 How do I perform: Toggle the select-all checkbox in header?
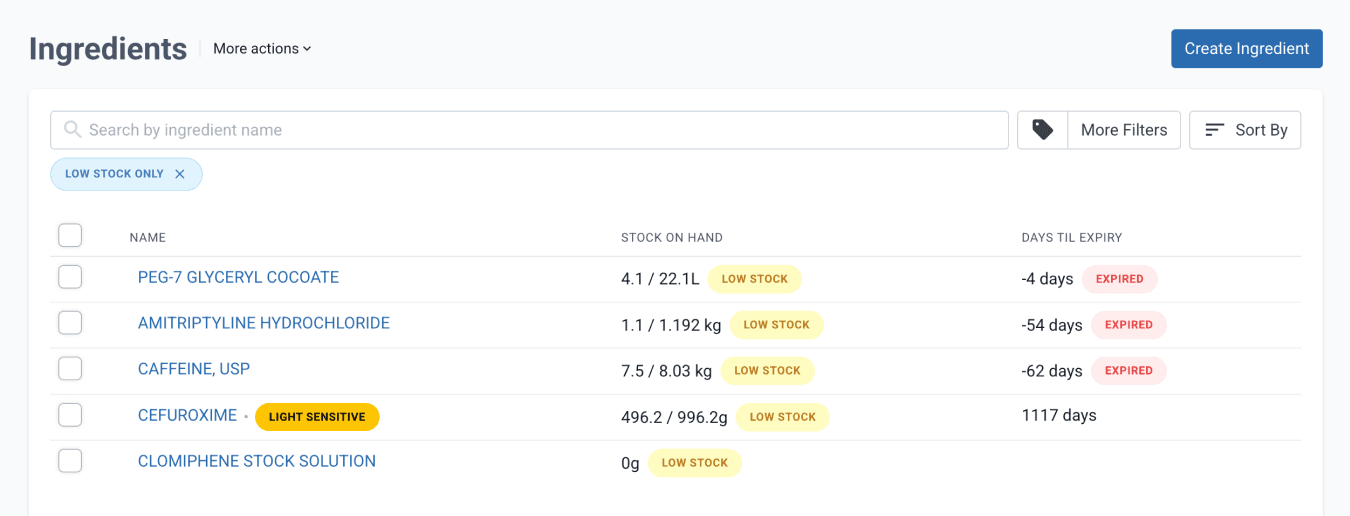(x=70, y=235)
